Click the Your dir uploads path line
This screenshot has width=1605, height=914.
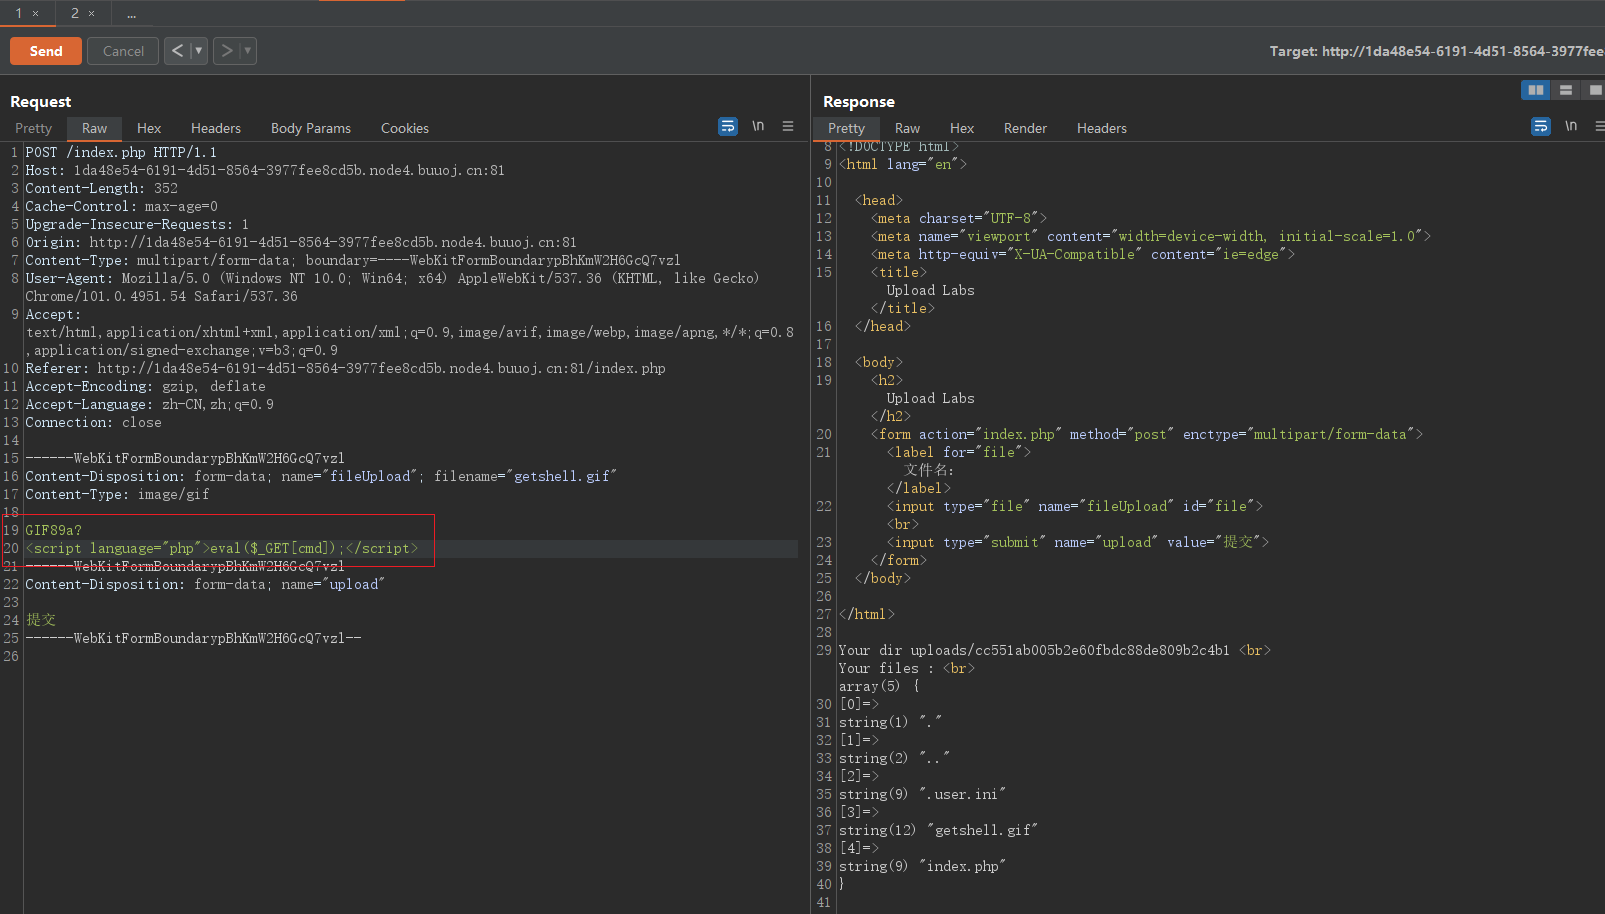(x=1054, y=650)
